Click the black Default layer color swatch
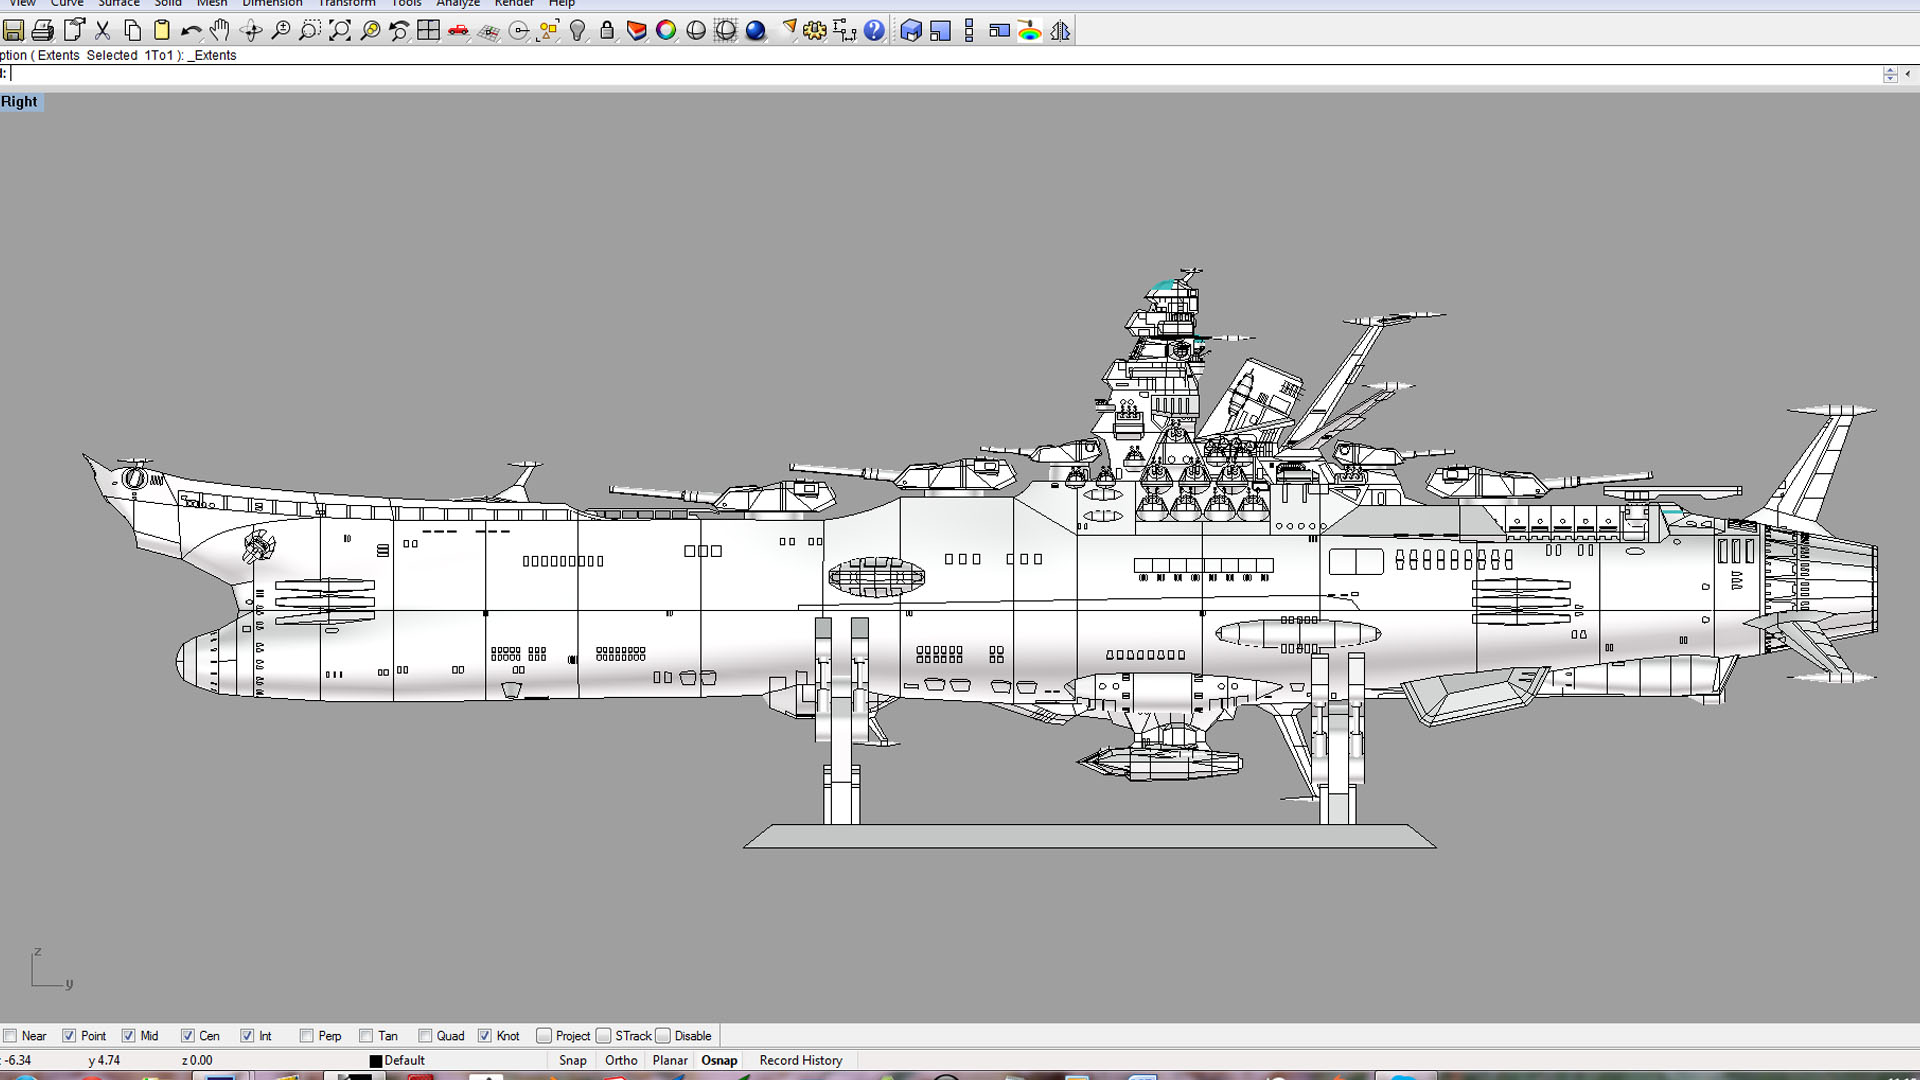1920x1080 pixels. (x=376, y=1061)
